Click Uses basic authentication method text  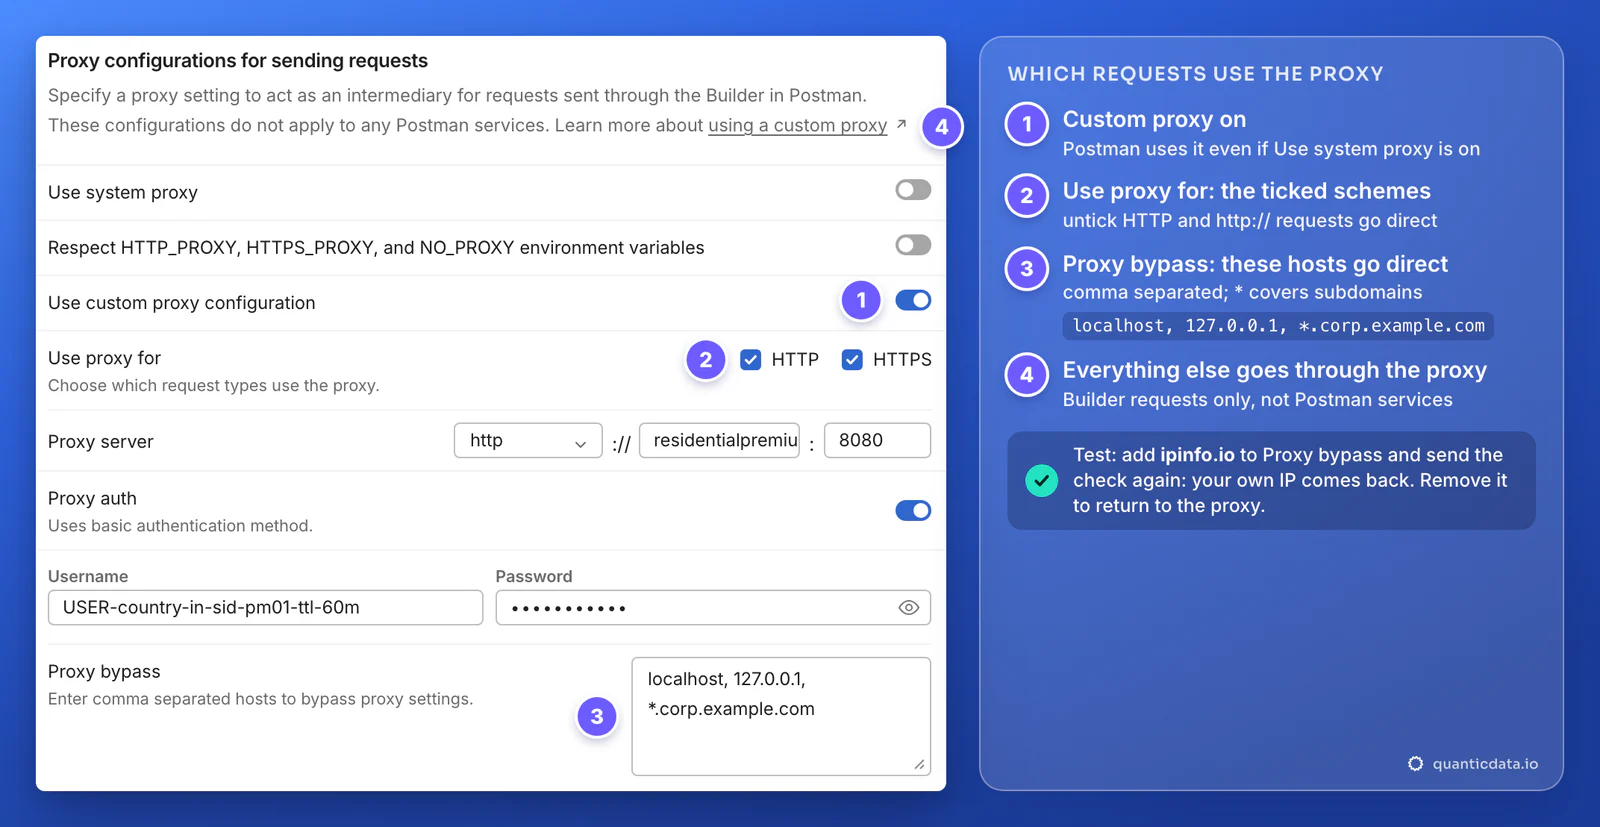coord(180,526)
